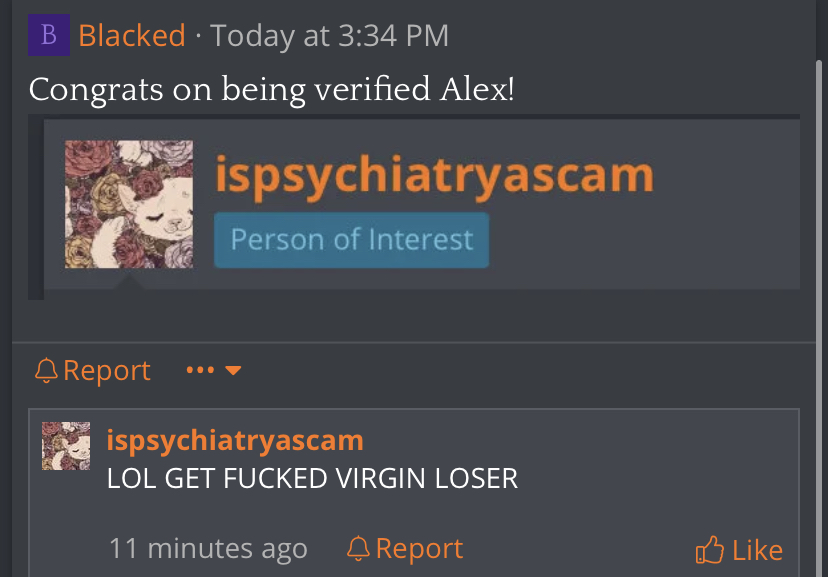The height and width of the screenshot is (577, 828).
Task: Select the comment text LOL GET FUCKED VIRGIN LOSER
Action: [312, 478]
